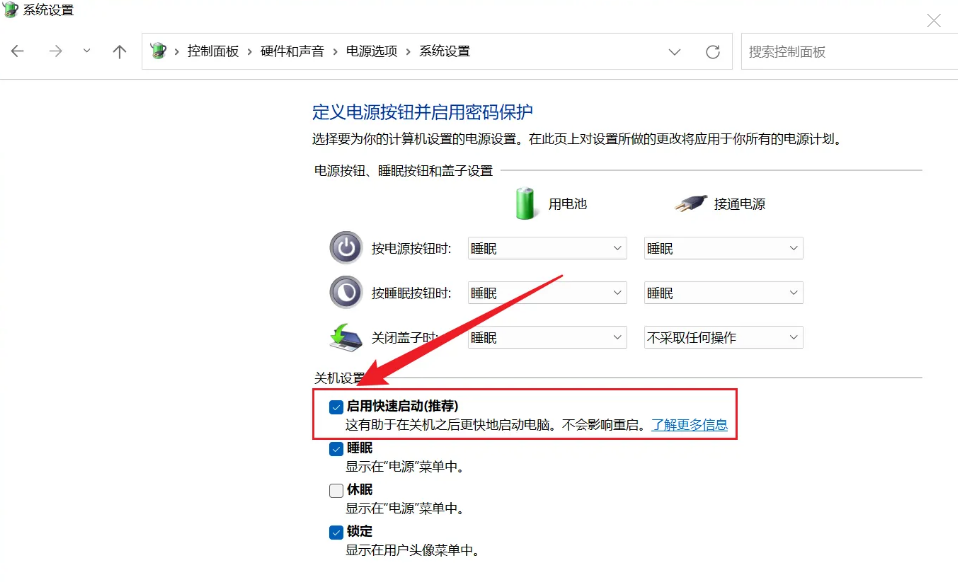Image resolution: width=958 pixels, height=582 pixels.
Task: Navigate to 硬件和声音 breadcrumb
Action: pyautogui.click(x=292, y=52)
